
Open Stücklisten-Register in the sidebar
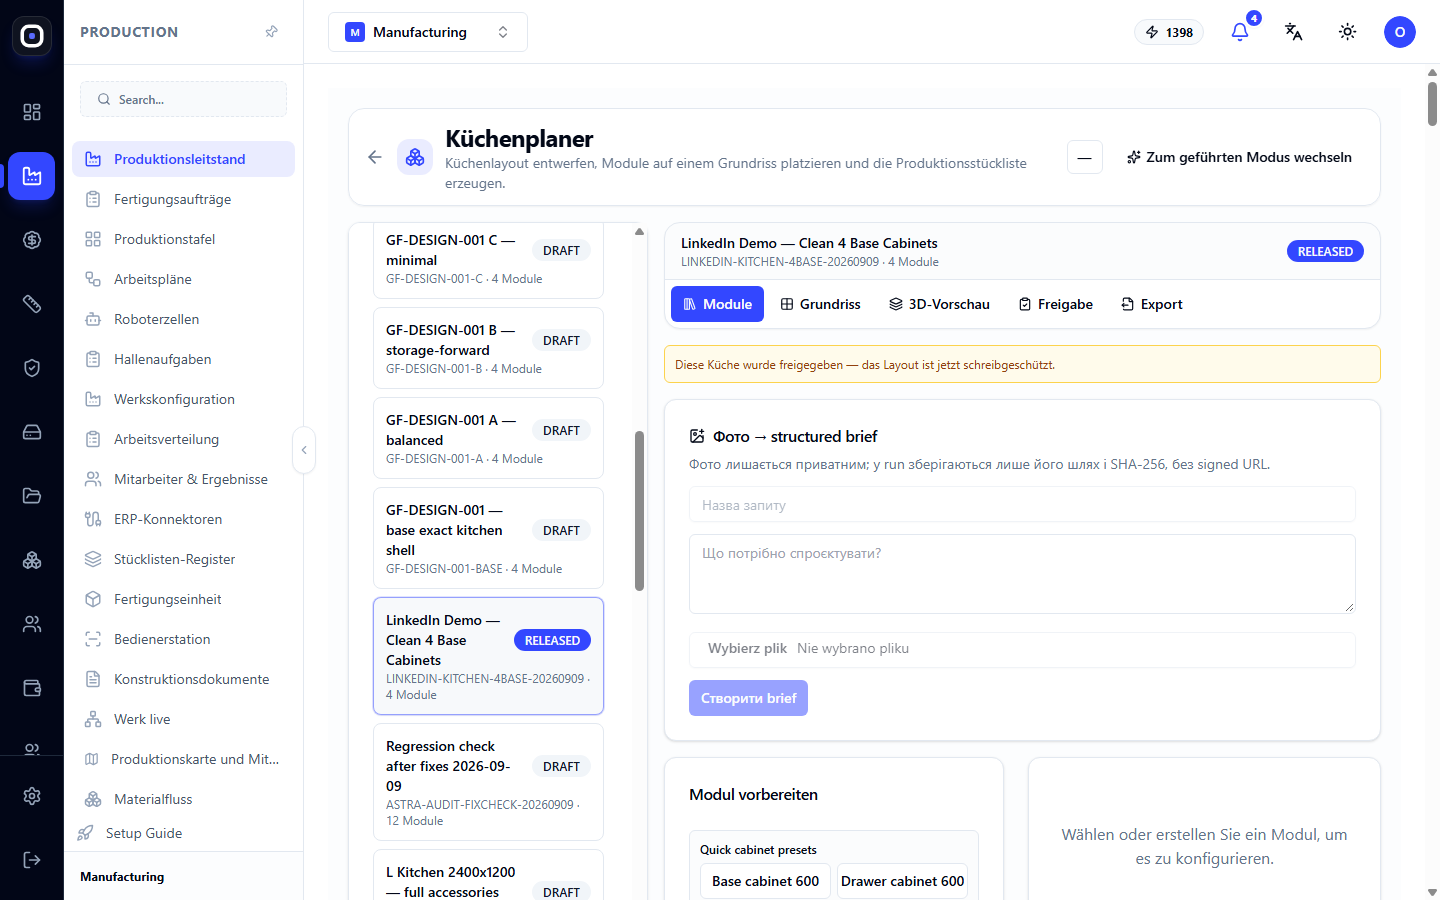(183, 559)
